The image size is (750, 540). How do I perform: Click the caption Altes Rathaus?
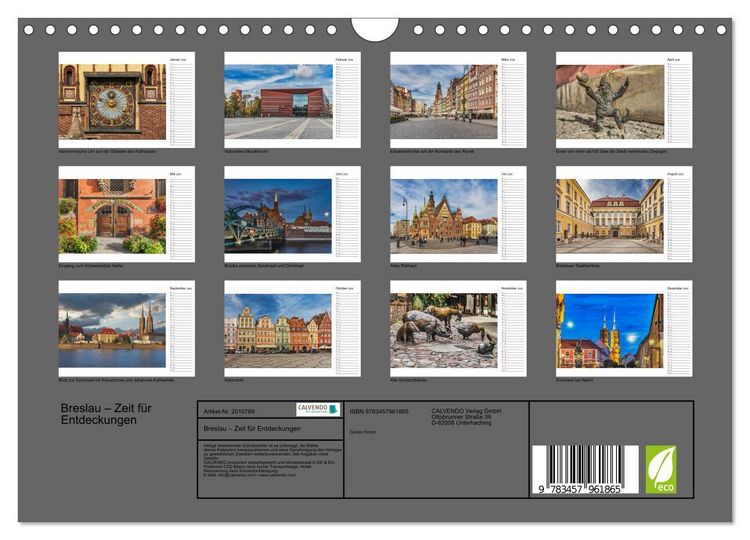tap(403, 265)
